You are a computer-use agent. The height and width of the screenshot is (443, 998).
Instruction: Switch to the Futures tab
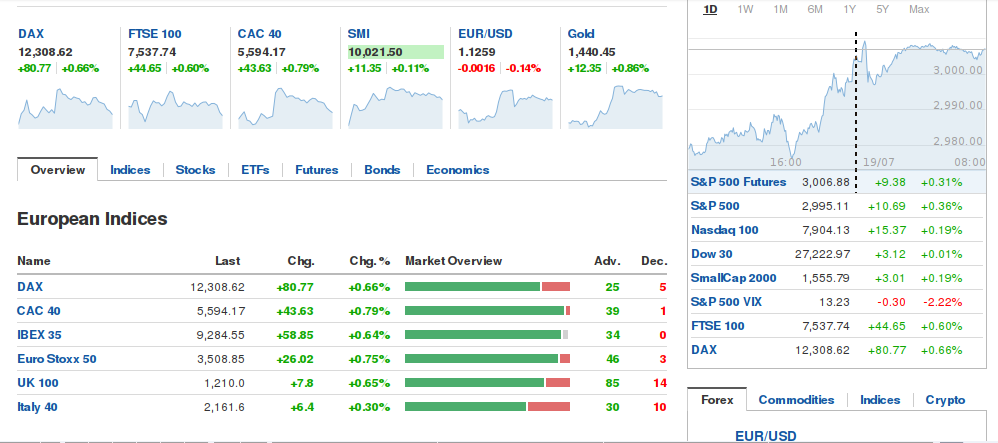[316, 170]
